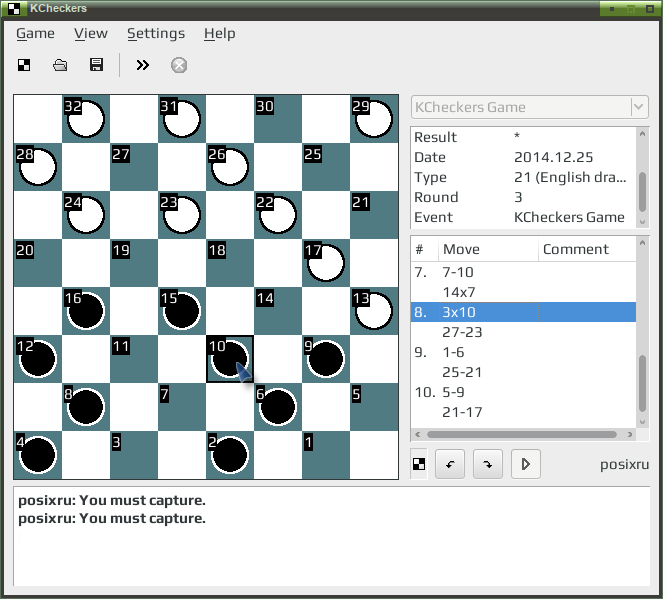Select the black piece on square 16
This screenshot has height=599, width=663.
coord(86,311)
